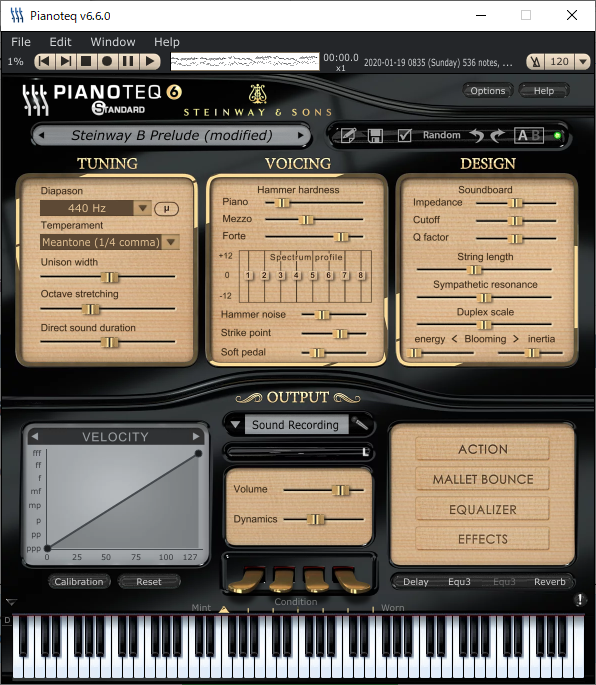The height and width of the screenshot is (685, 596).
Task: Click the rewind to start transport button
Action: coord(45,62)
